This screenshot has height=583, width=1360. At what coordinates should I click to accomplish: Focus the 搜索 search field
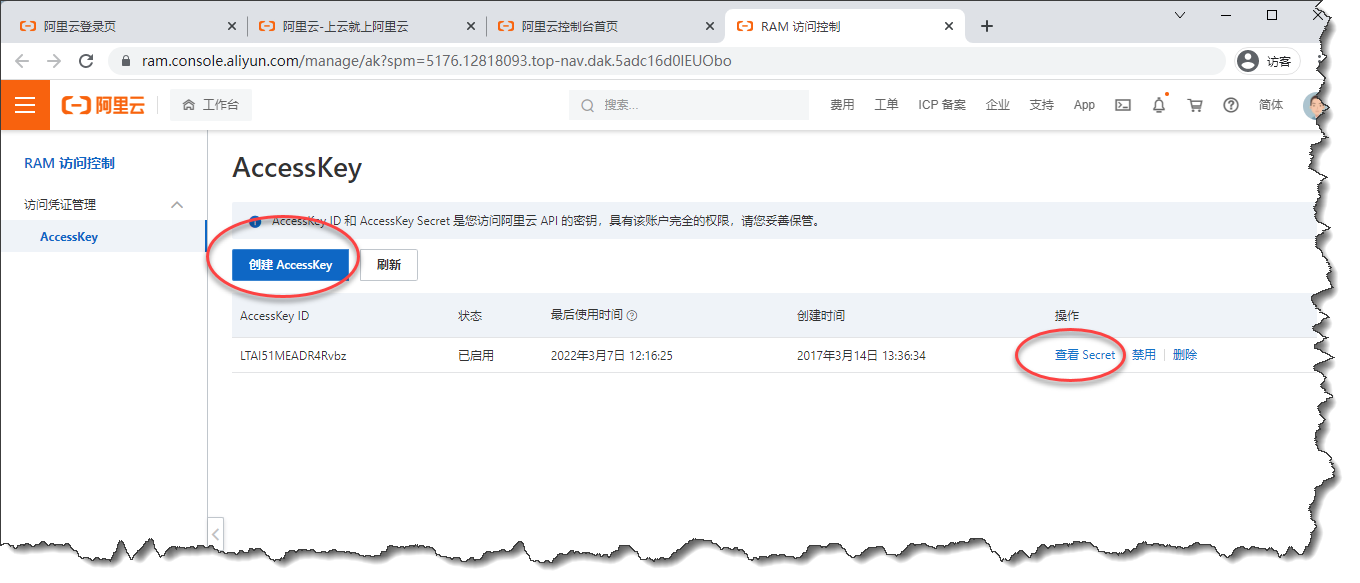coord(689,105)
